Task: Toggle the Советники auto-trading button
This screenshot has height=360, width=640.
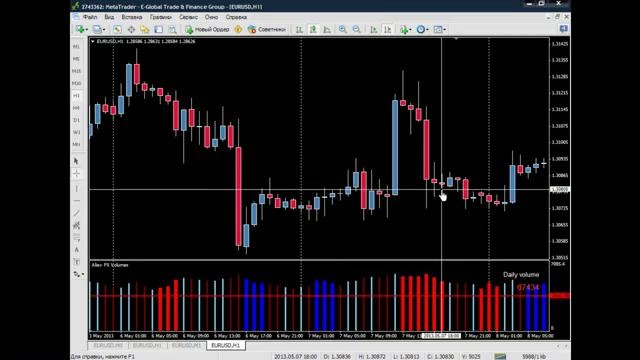Action: pyautogui.click(x=267, y=29)
